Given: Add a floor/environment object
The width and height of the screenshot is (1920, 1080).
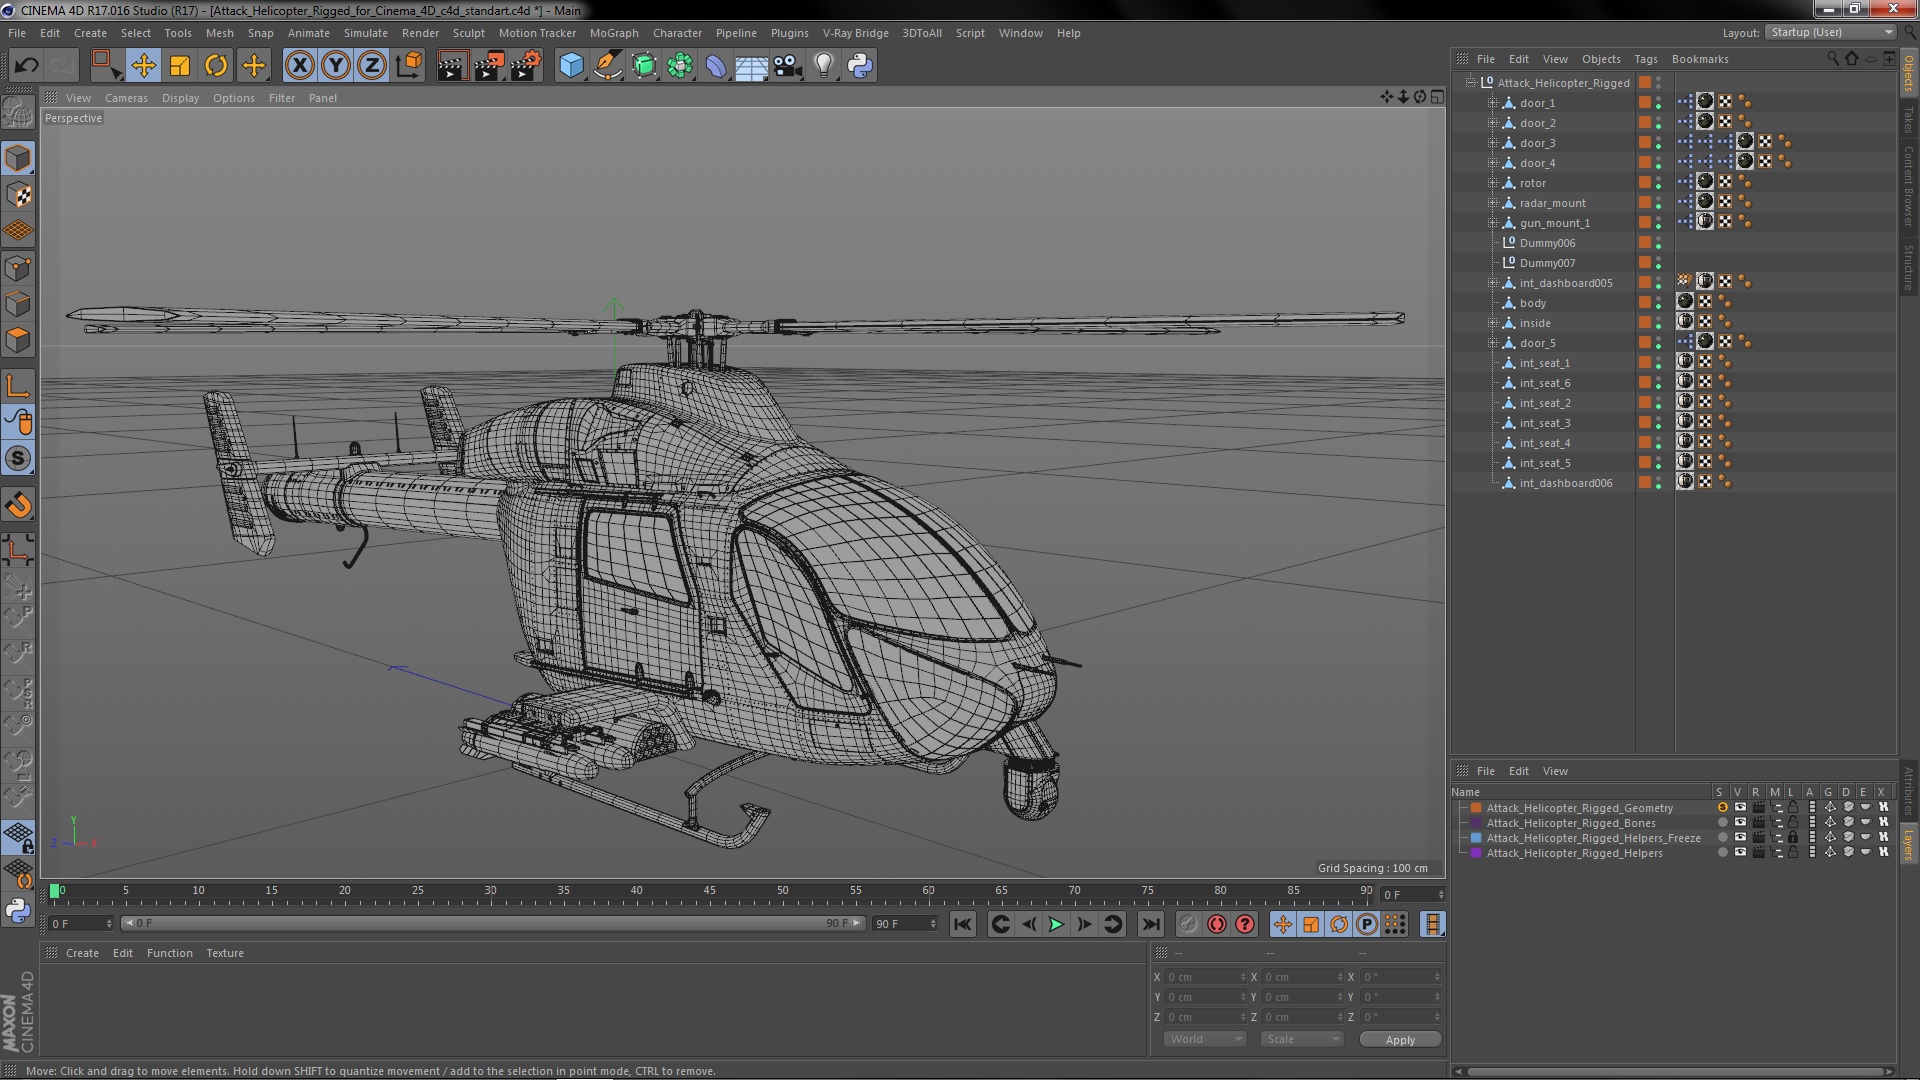Looking at the screenshot, I should coord(751,66).
